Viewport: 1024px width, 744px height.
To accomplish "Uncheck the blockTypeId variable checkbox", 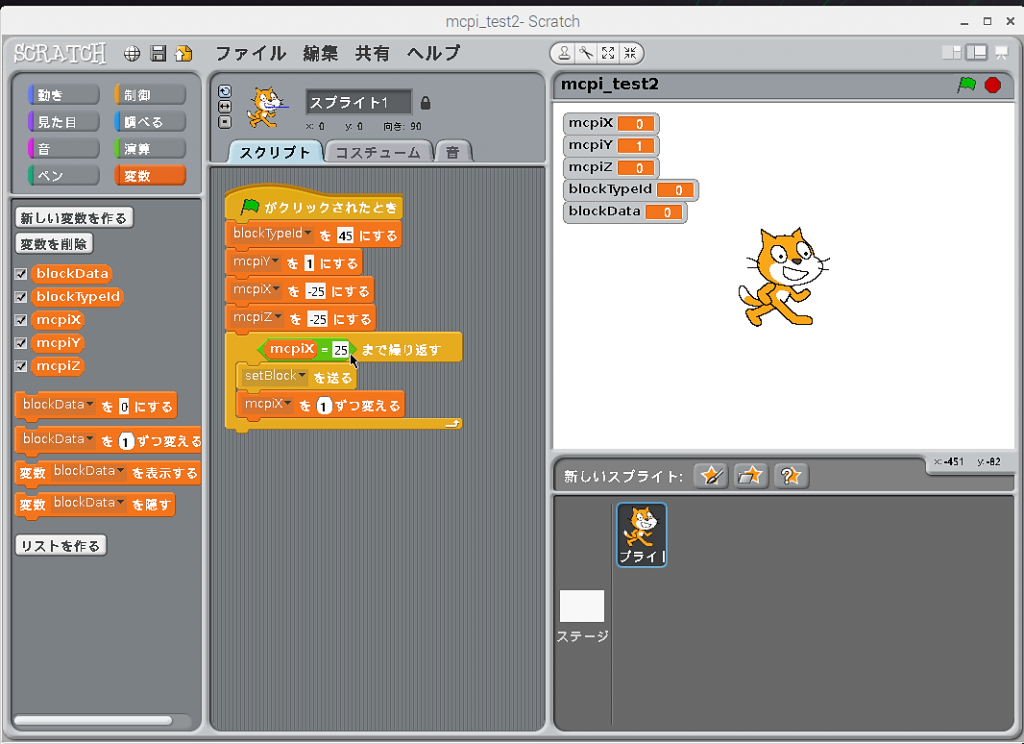I will [21, 297].
